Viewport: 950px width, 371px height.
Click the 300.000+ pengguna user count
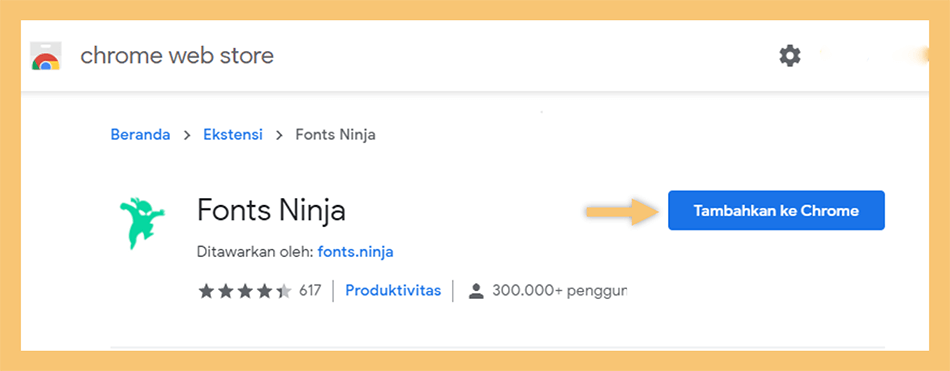click(x=559, y=291)
